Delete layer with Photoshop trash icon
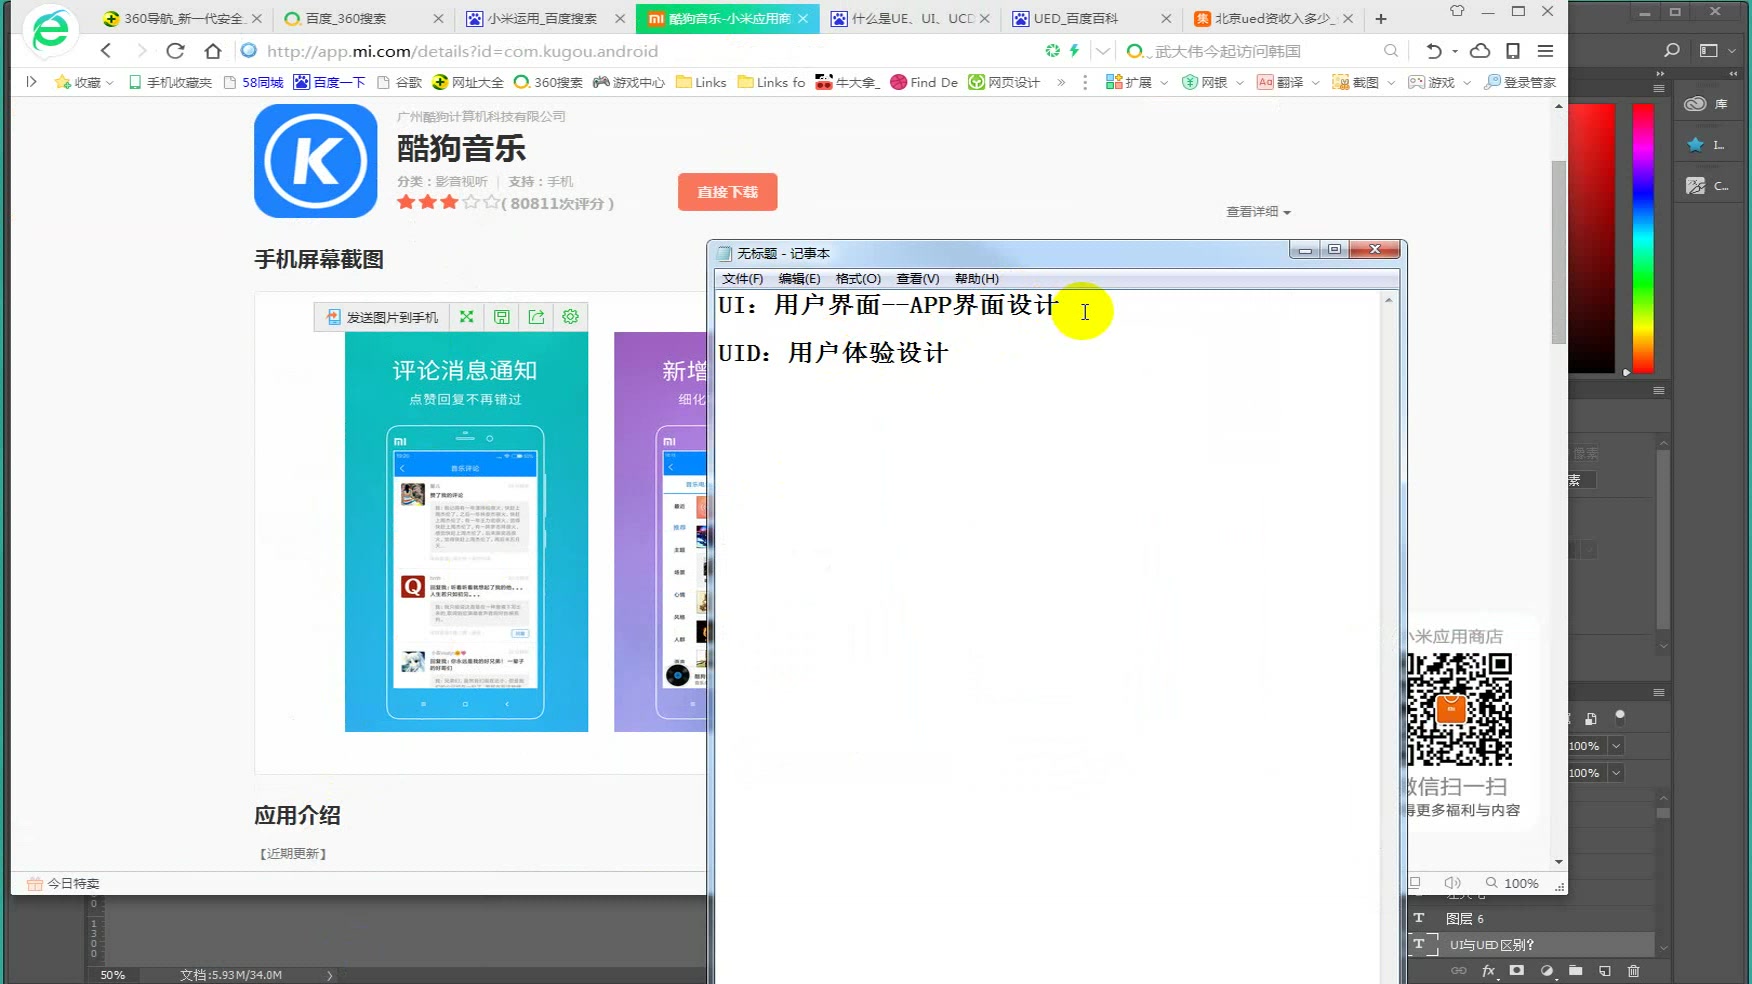This screenshot has height=984, width=1752. pyautogui.click(x=1634, y=971)
